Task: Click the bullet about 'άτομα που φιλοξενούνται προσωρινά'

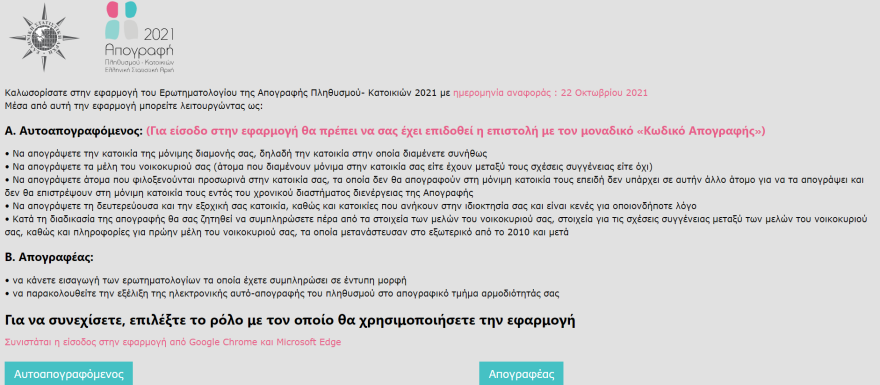Action: [433, 186]
